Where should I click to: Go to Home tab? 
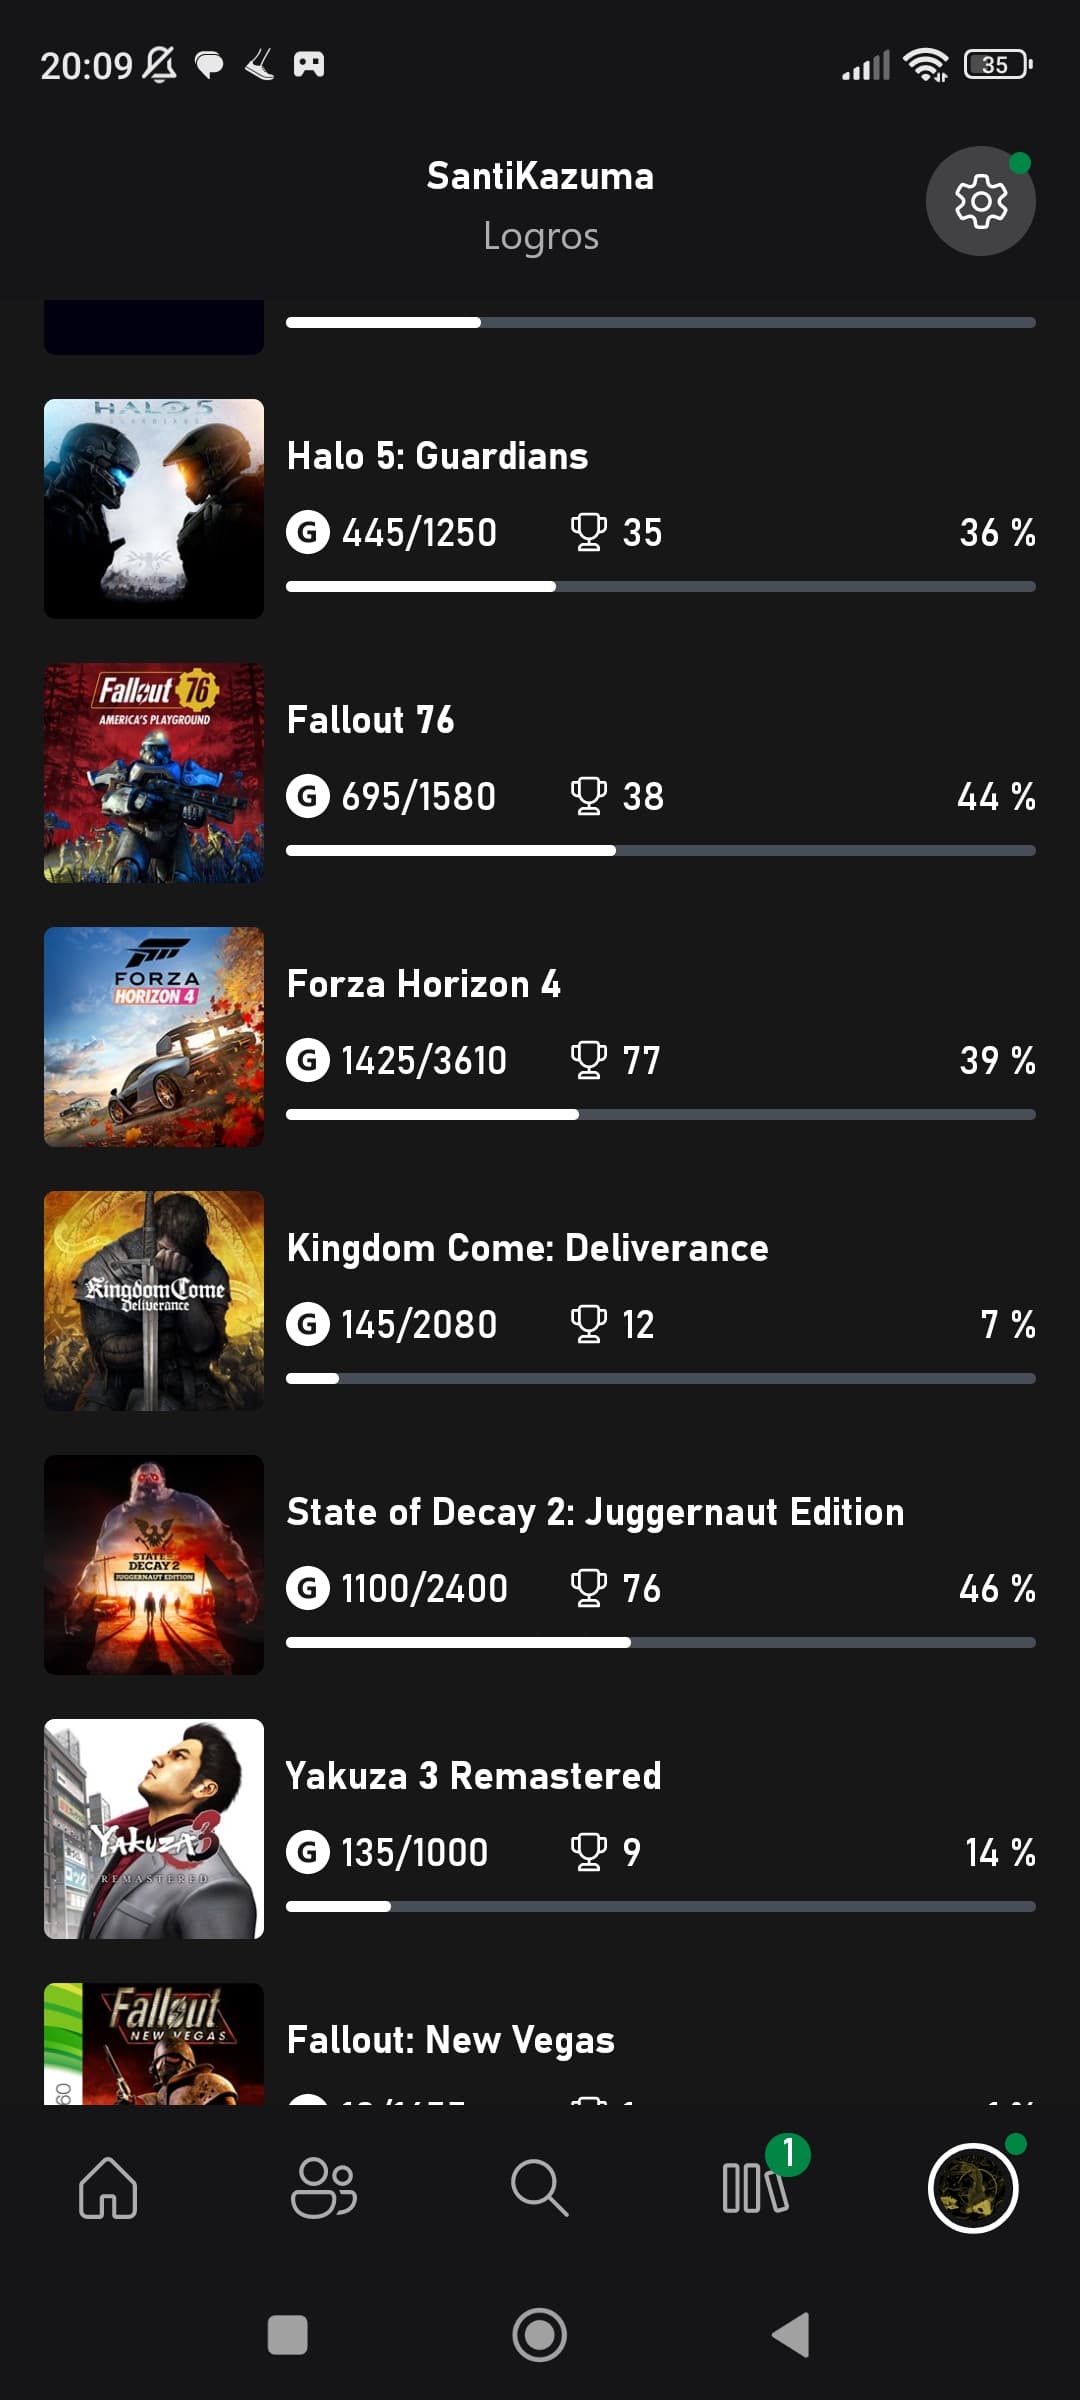[x=108, y=2188]
